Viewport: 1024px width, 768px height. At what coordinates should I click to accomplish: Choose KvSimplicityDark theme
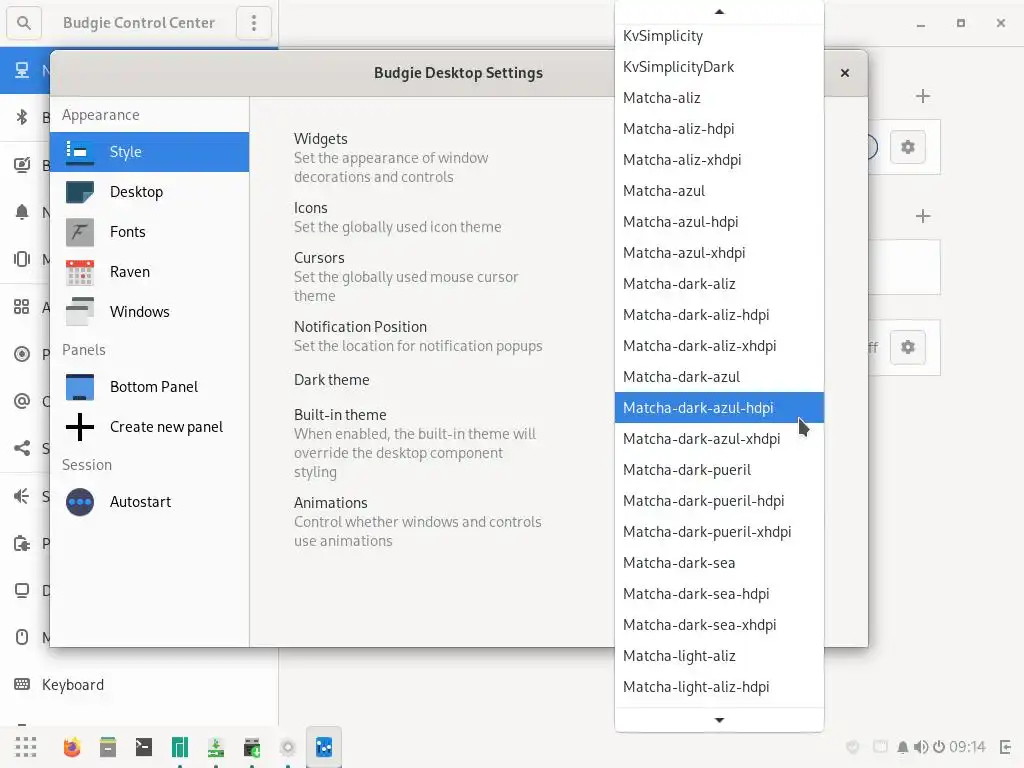click(719, 67)
